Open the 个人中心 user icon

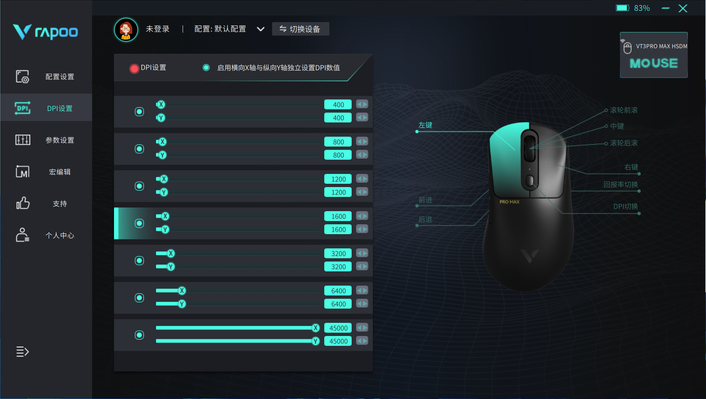pos(23,235)
